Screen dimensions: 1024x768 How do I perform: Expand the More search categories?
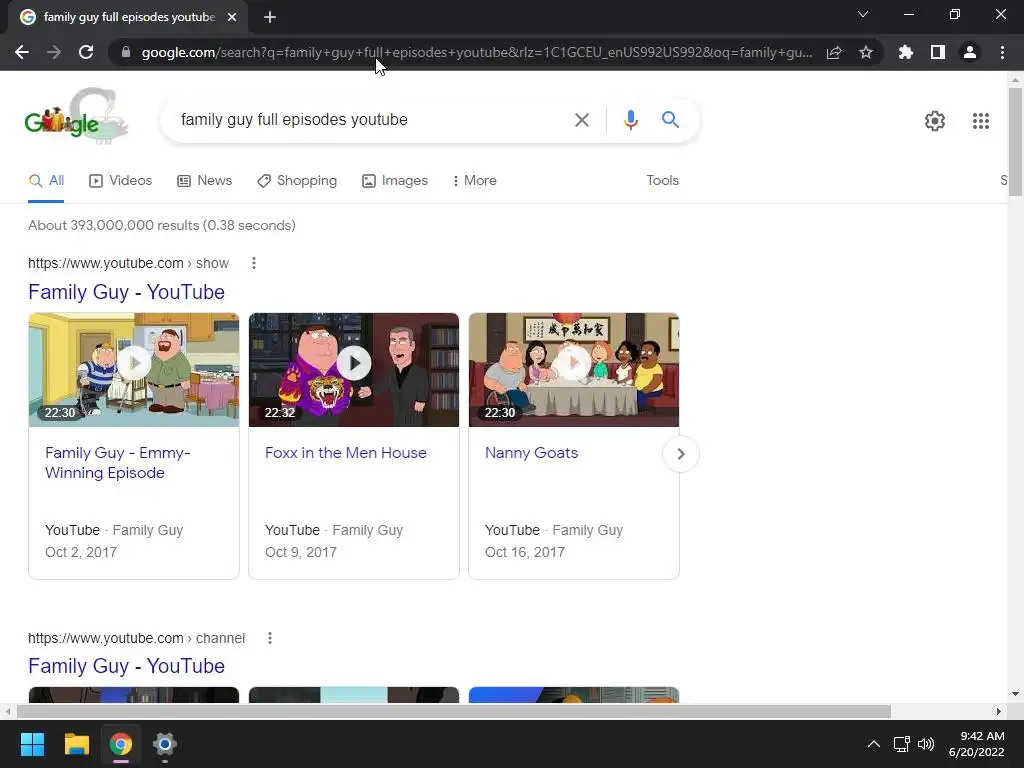click(475, 181)
